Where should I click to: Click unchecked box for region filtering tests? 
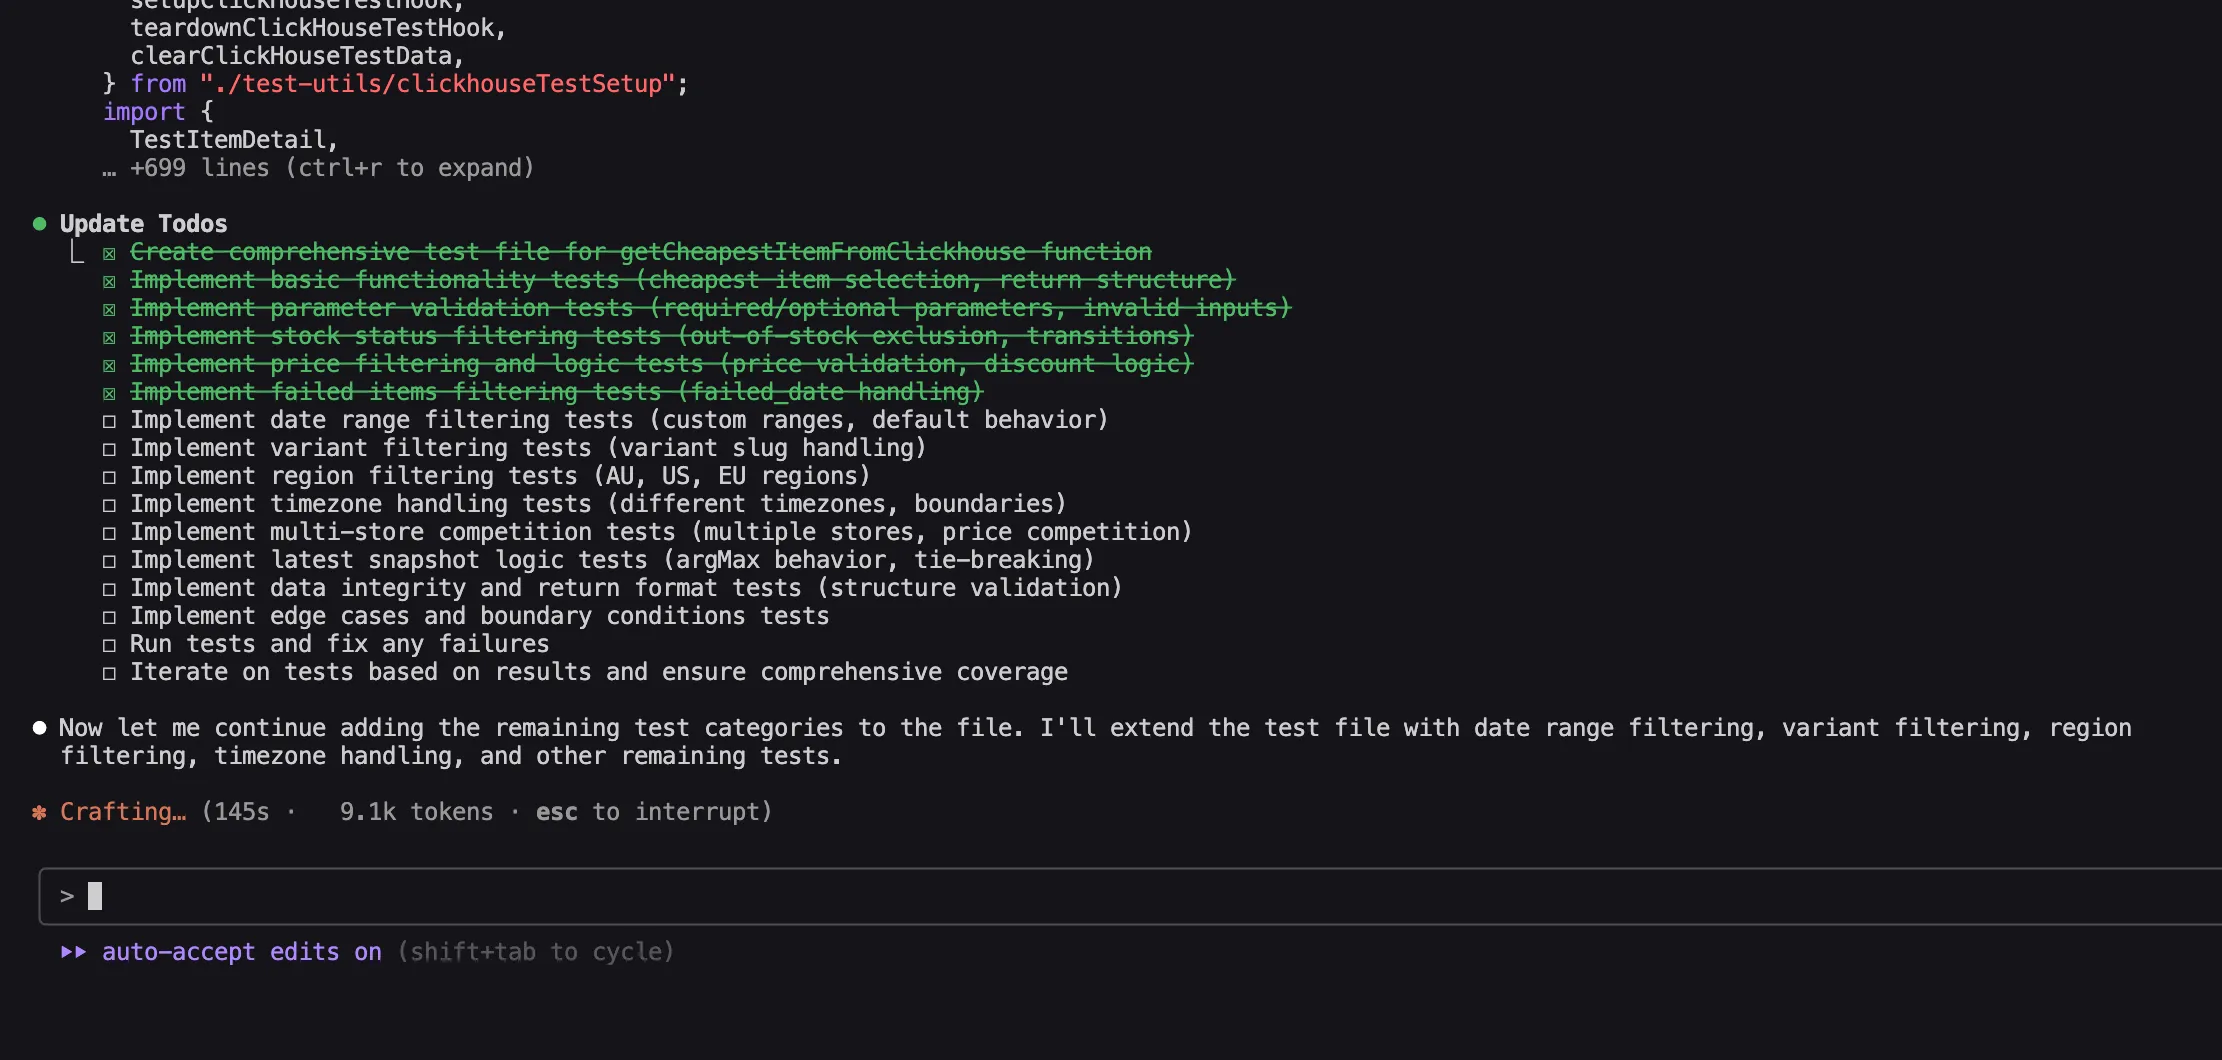[x=109, y=477]
